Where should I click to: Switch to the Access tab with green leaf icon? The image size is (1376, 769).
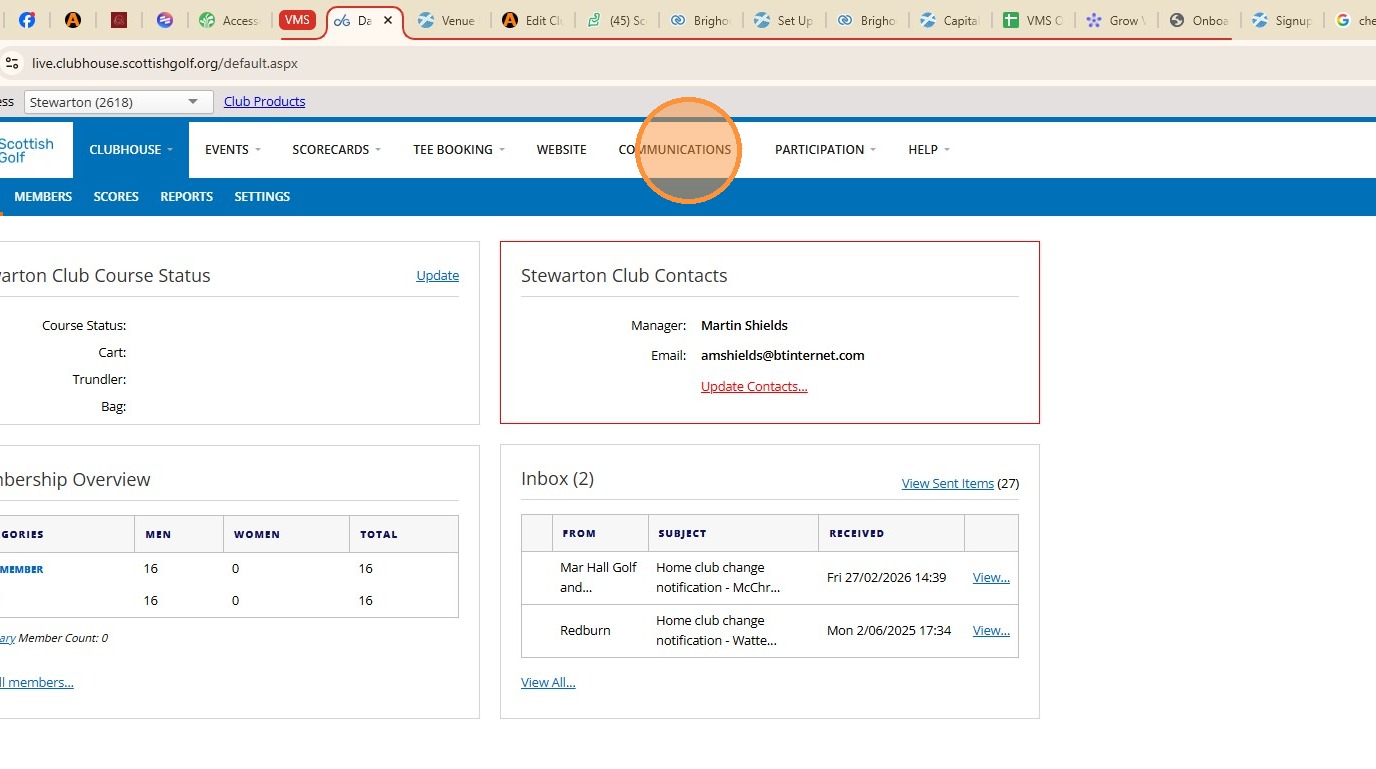[229, 20]
